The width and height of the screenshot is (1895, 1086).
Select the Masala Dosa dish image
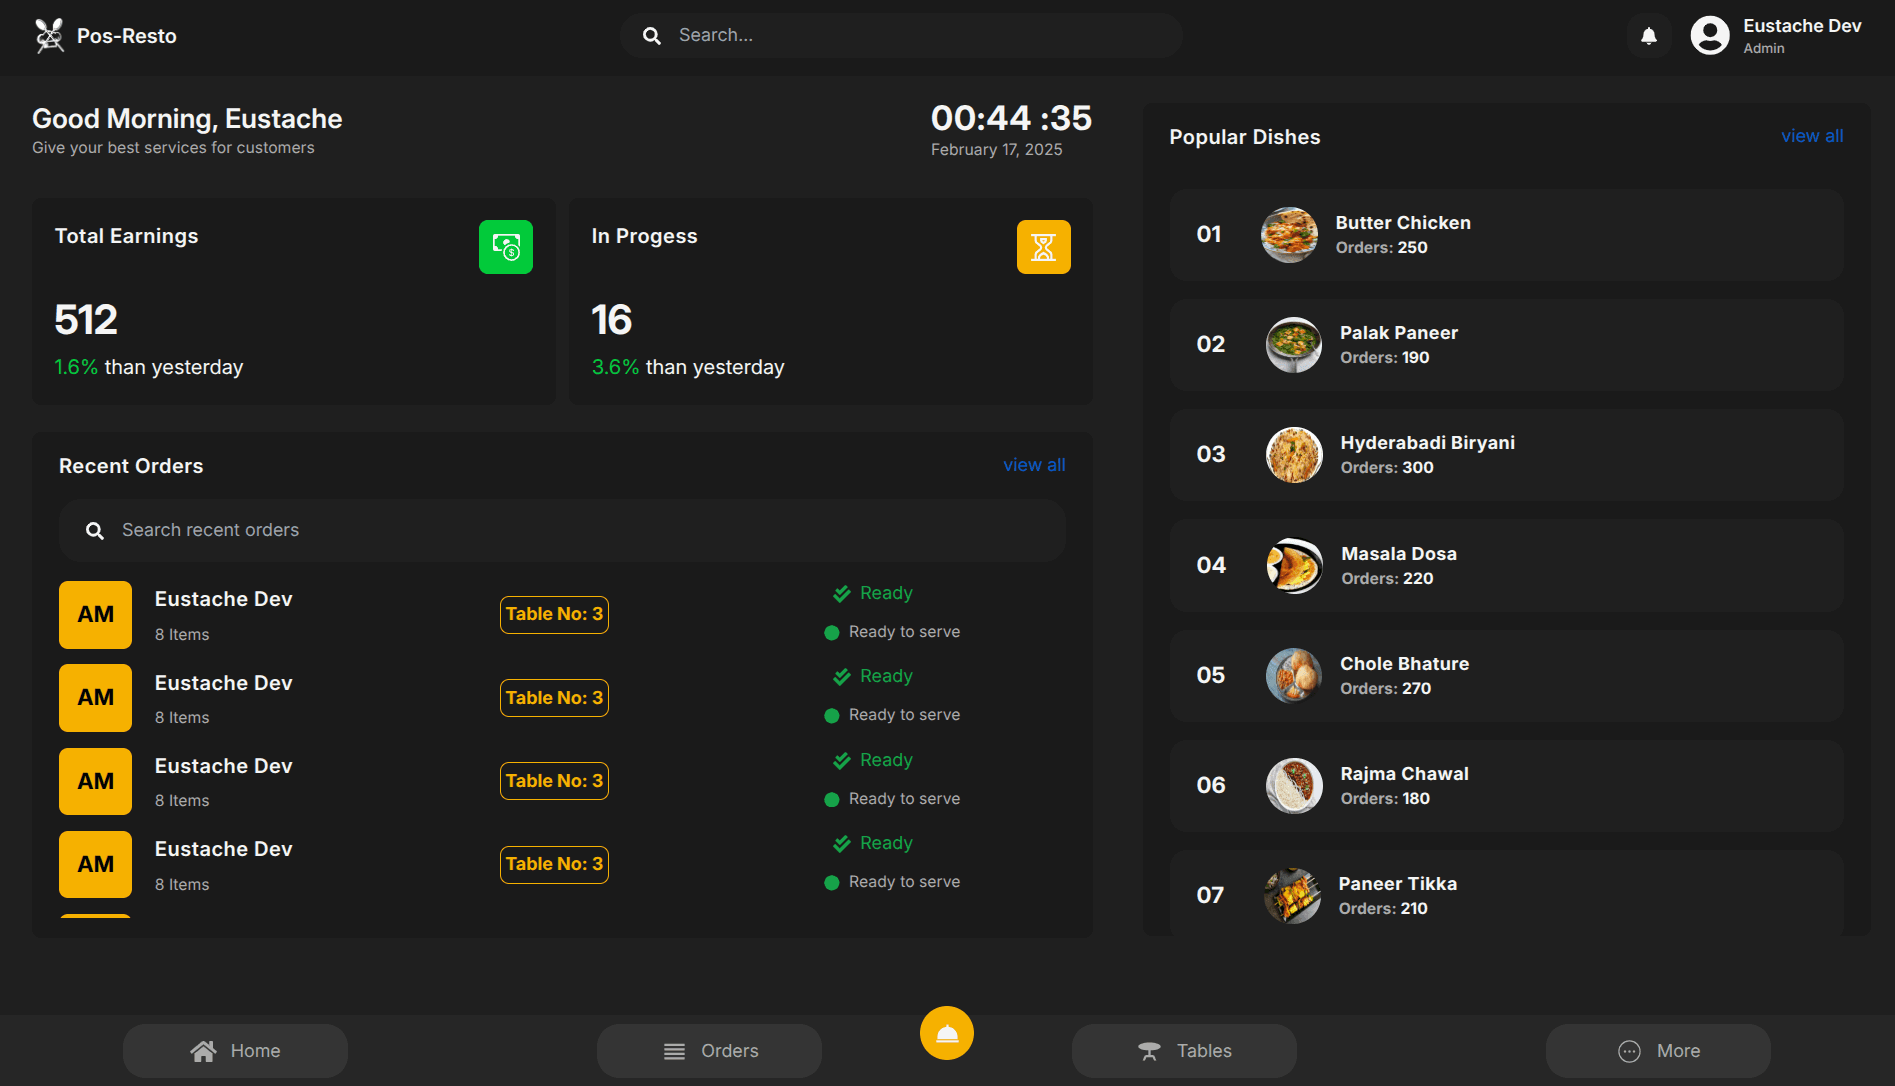click(x=1294, y=566)
